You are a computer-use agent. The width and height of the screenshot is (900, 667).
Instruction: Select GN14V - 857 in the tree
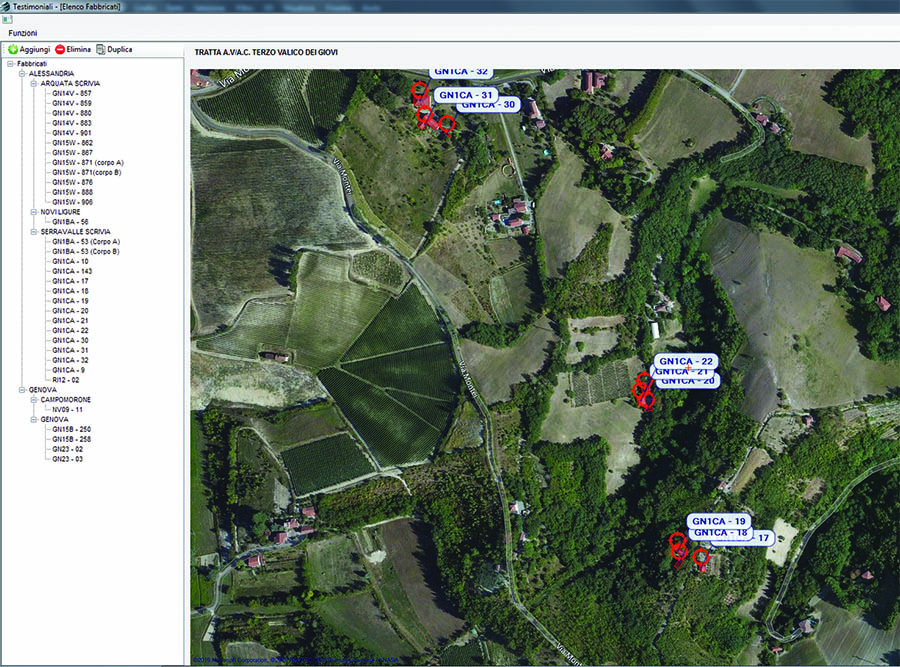72,93
